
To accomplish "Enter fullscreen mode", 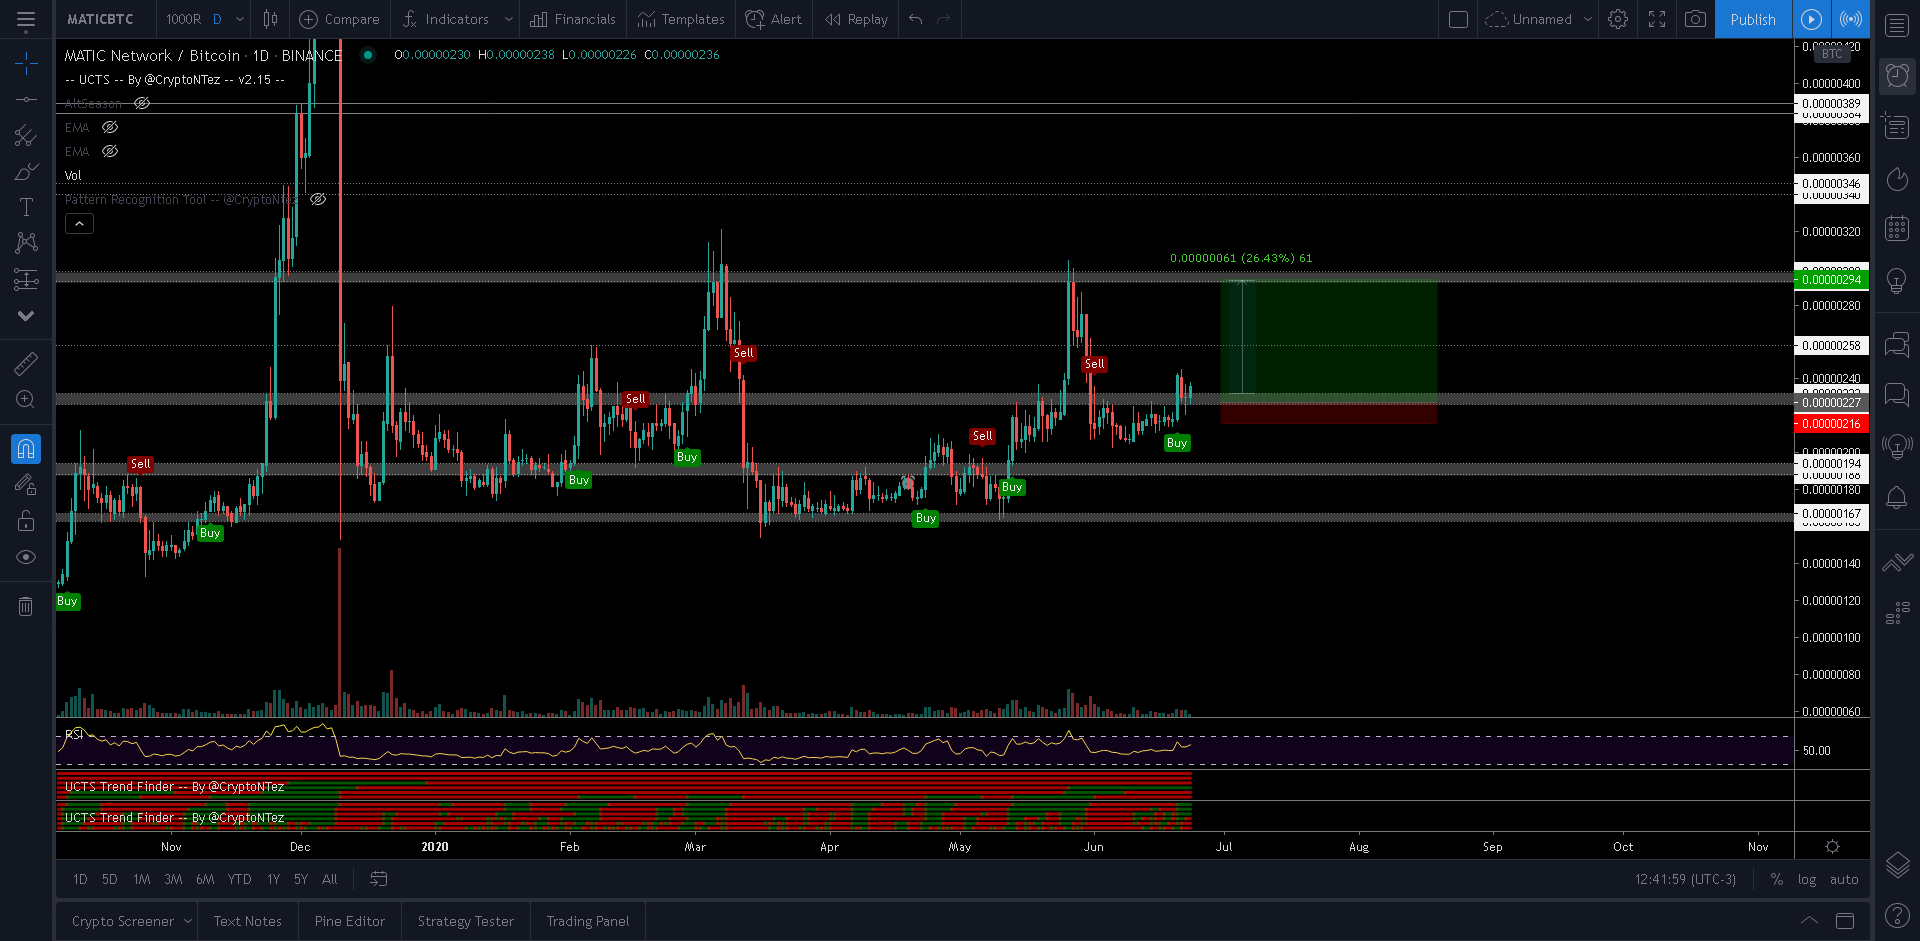I will pyautogui.click(x=1657, y=19).
